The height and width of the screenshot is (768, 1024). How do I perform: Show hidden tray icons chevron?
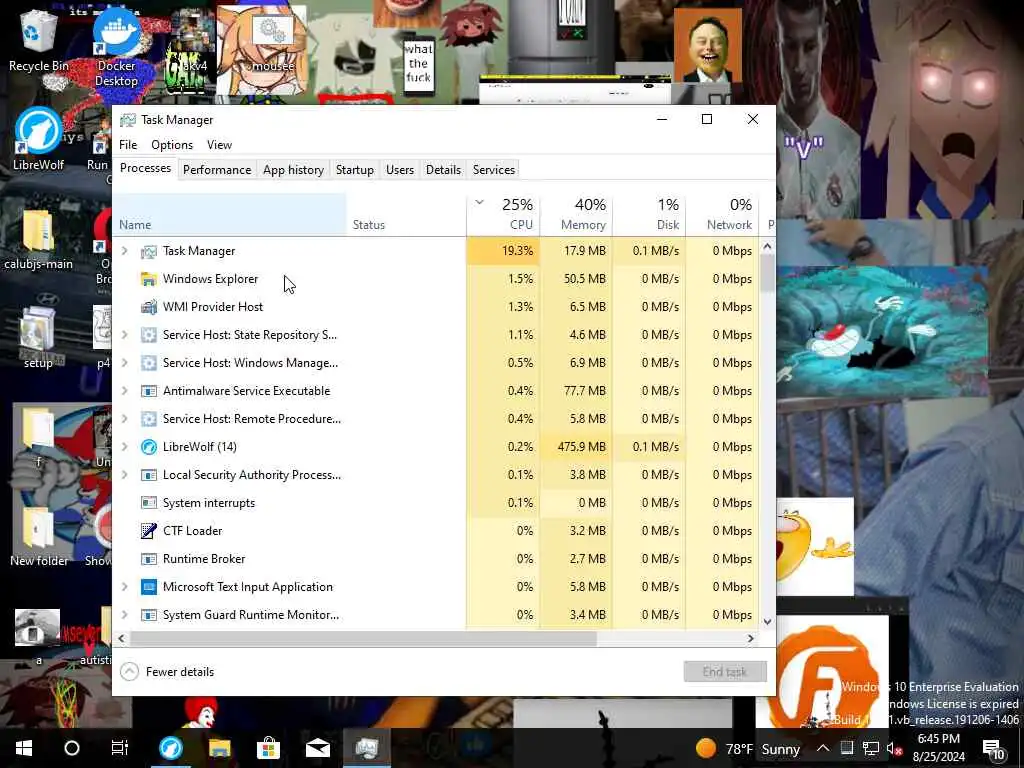(x=823, y=748)
